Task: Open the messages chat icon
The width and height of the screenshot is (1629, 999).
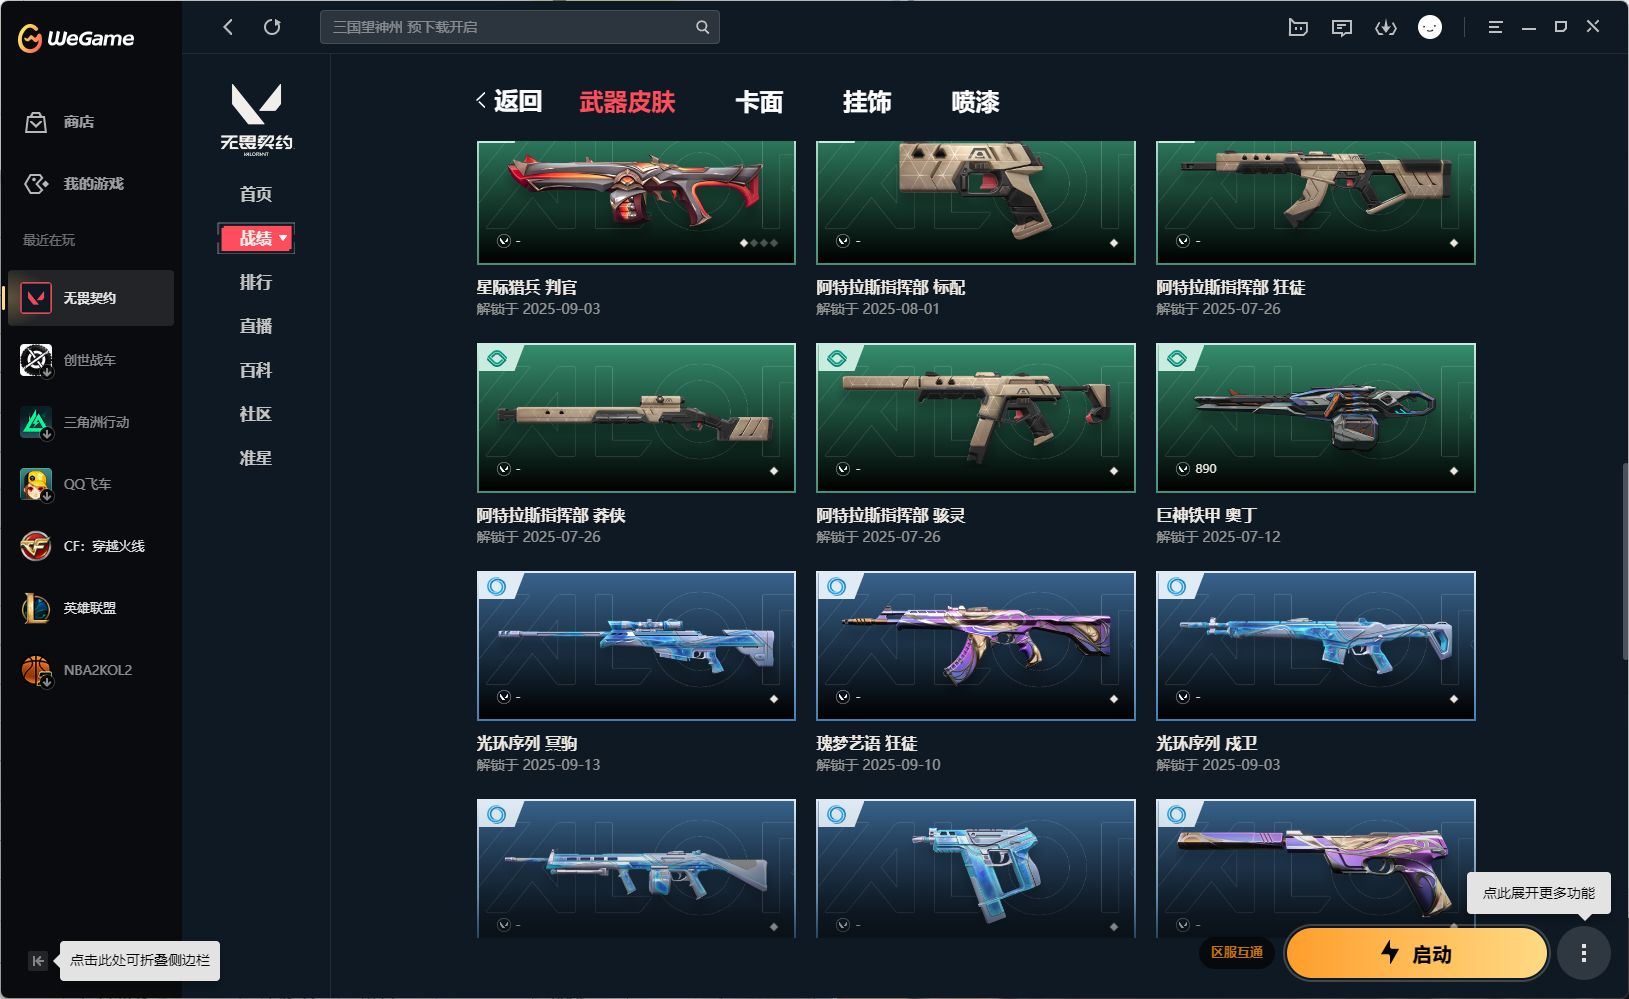Action: pos(1341,28)
